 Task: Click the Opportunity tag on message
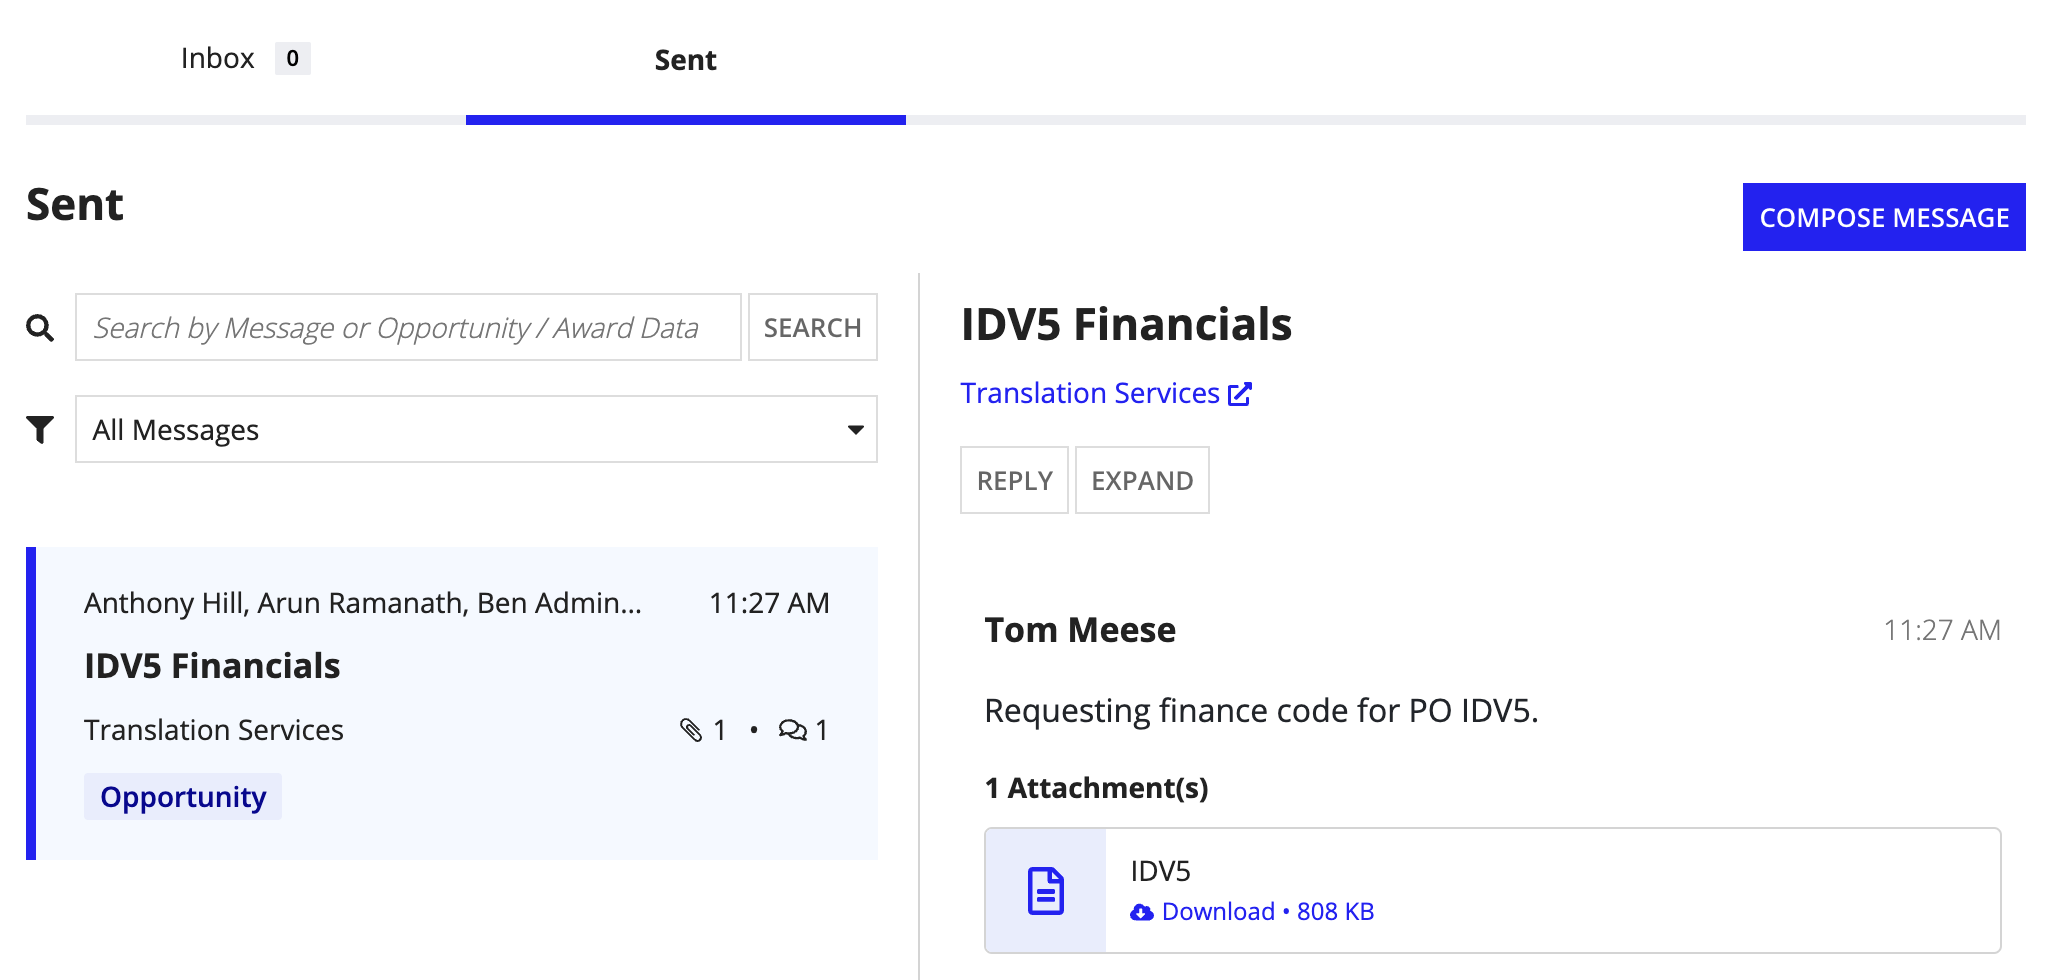183,796
